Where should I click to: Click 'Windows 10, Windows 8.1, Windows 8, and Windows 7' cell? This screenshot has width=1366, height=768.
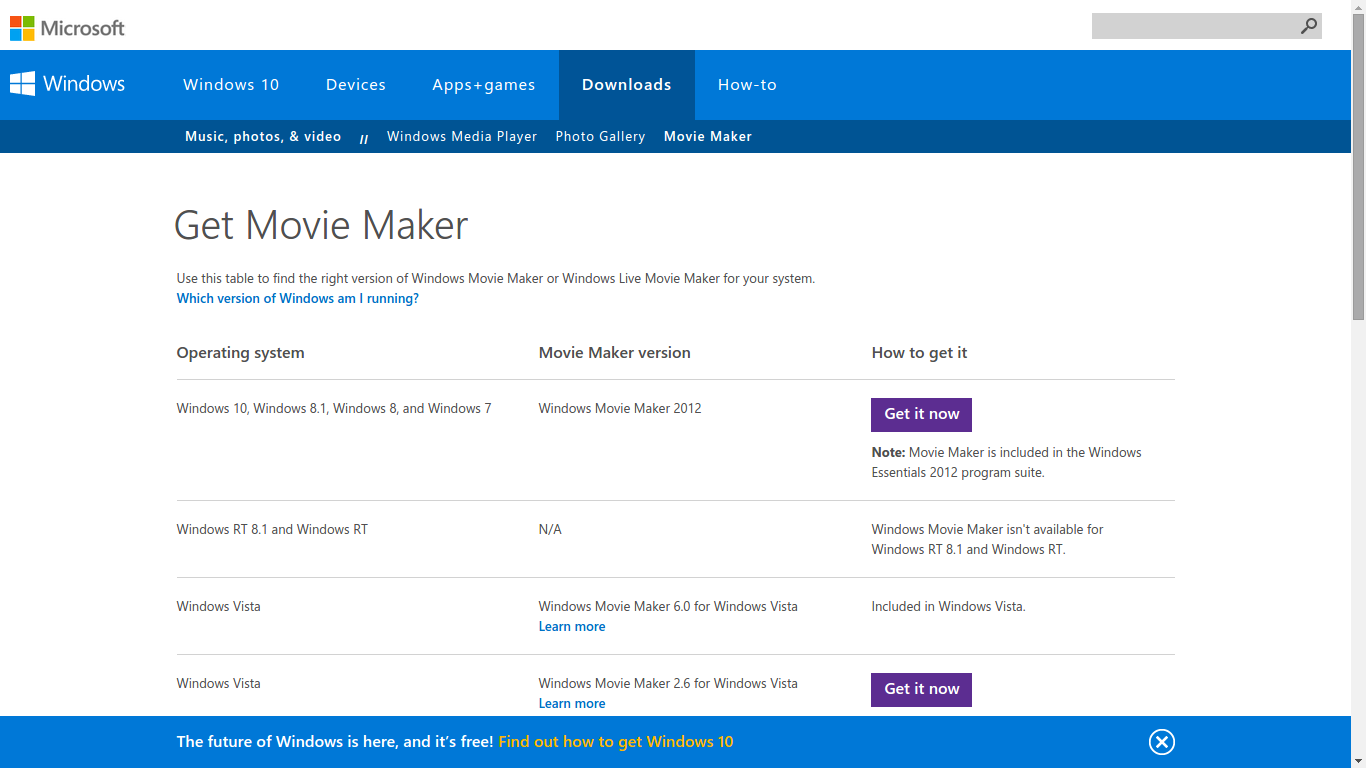[334, 408]
